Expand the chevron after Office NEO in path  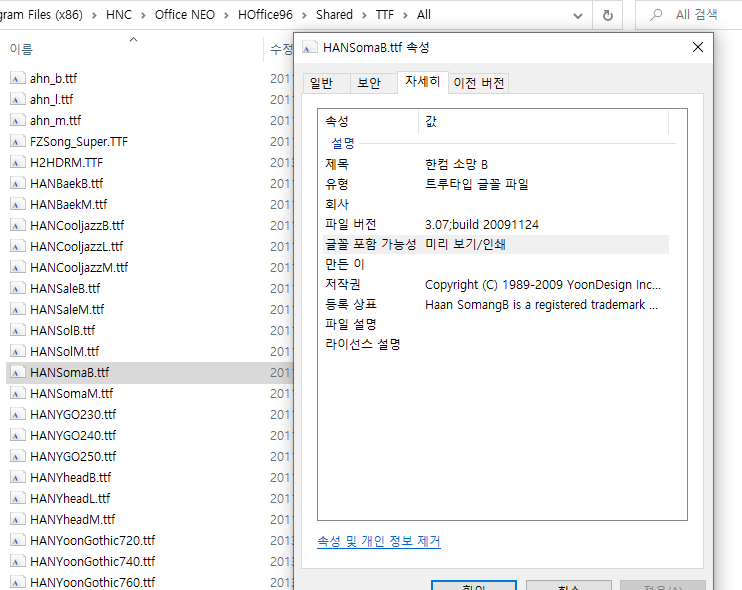226,15
